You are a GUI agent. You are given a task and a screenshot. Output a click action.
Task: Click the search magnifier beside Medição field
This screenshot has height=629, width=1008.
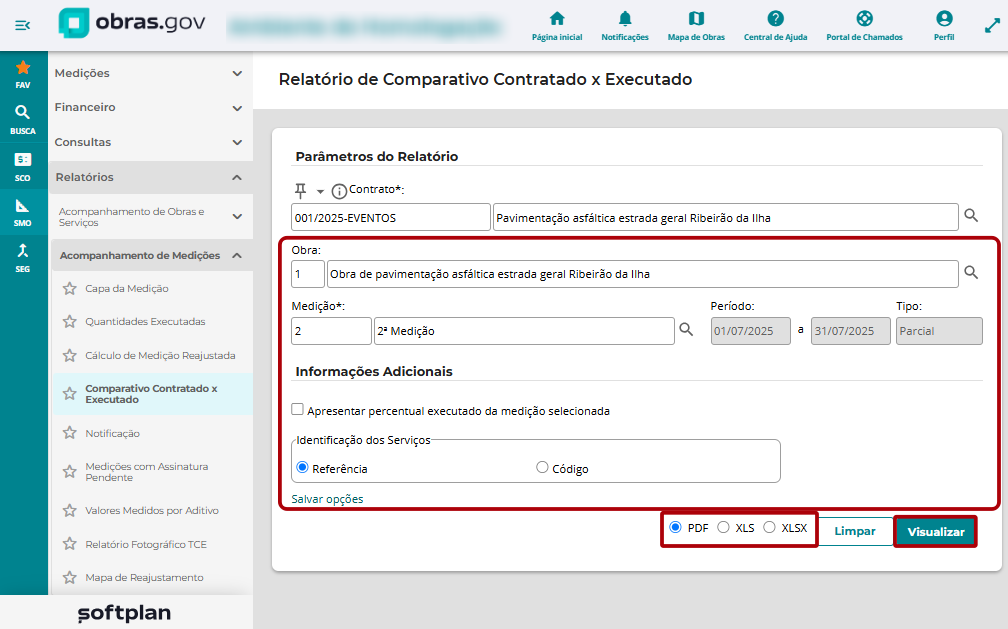687,330
